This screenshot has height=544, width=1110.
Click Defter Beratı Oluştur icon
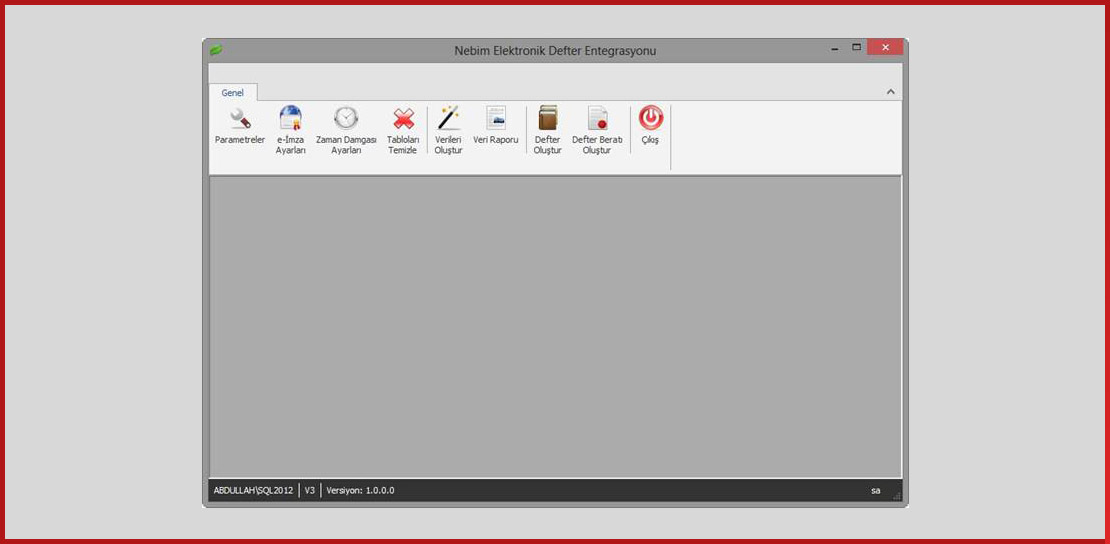[x=597, y=130]
